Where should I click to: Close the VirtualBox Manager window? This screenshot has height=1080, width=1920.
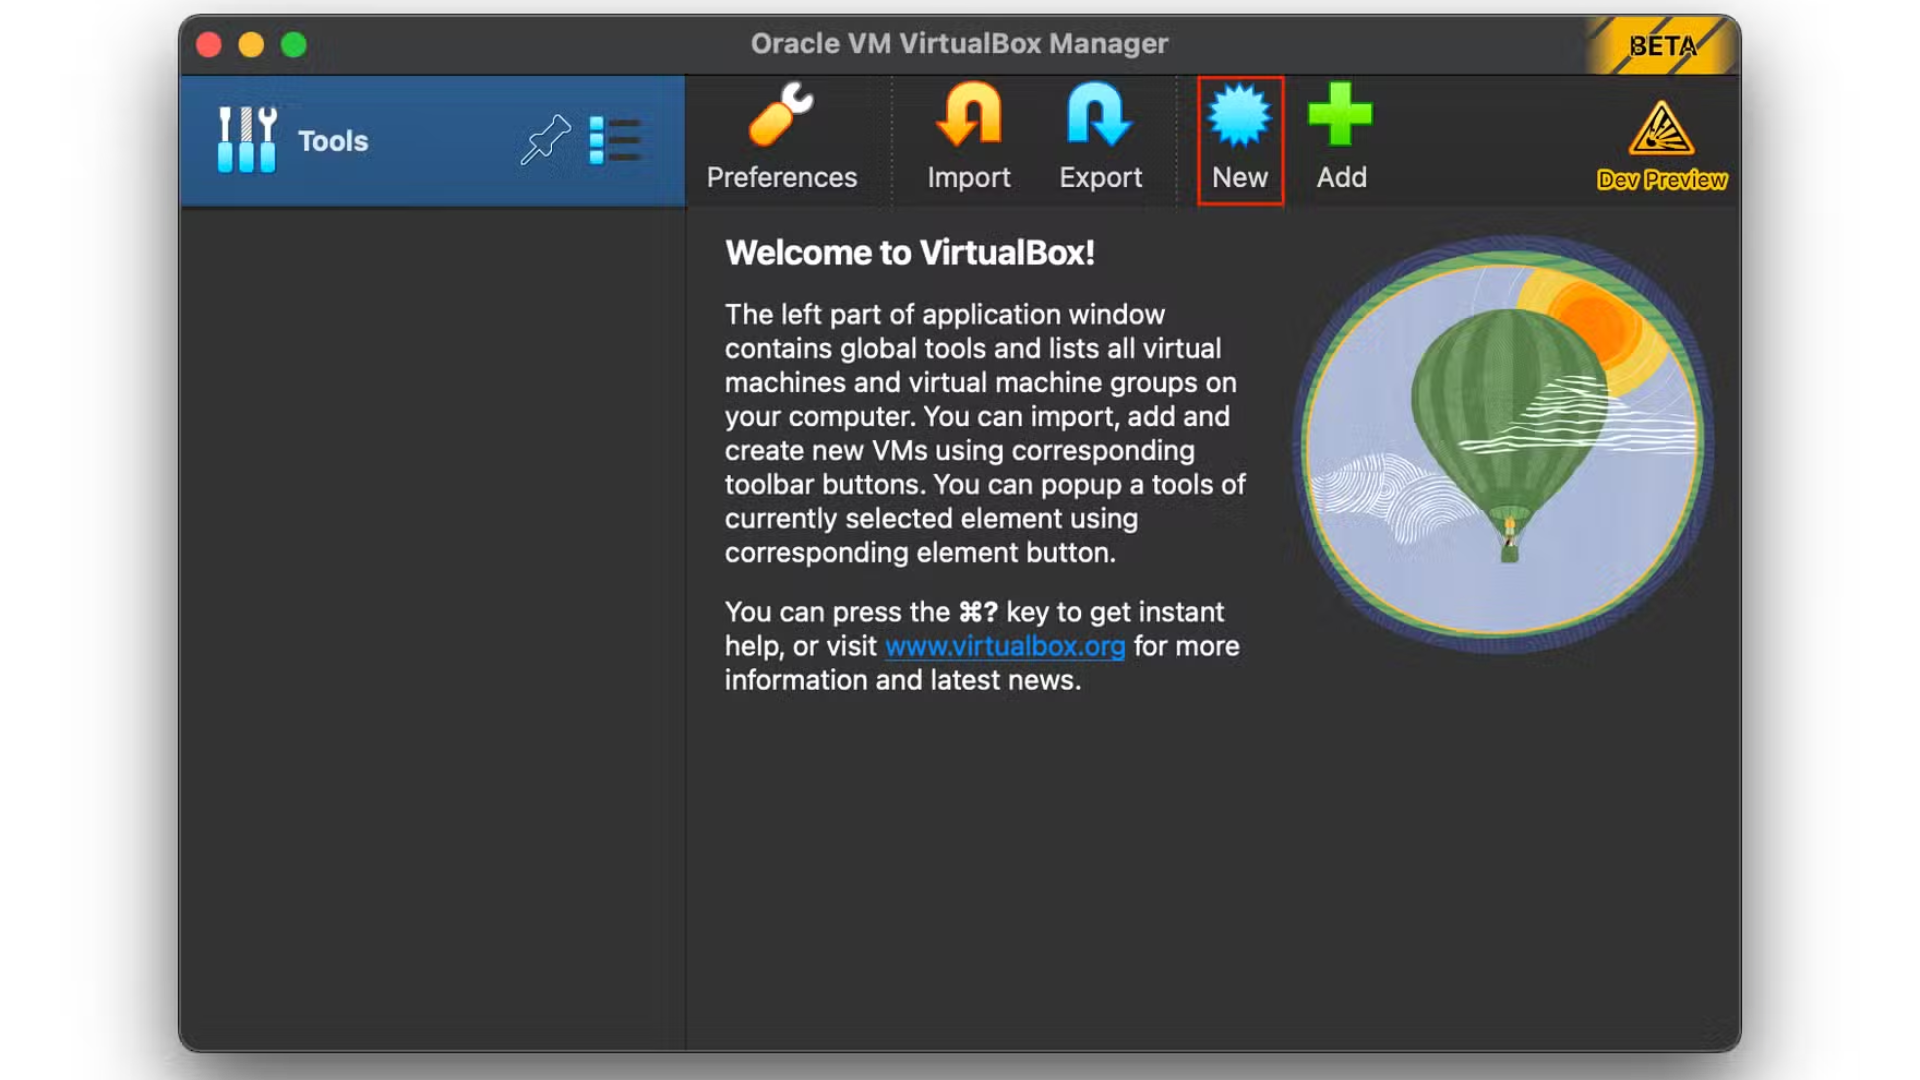(x=209, y=45)
